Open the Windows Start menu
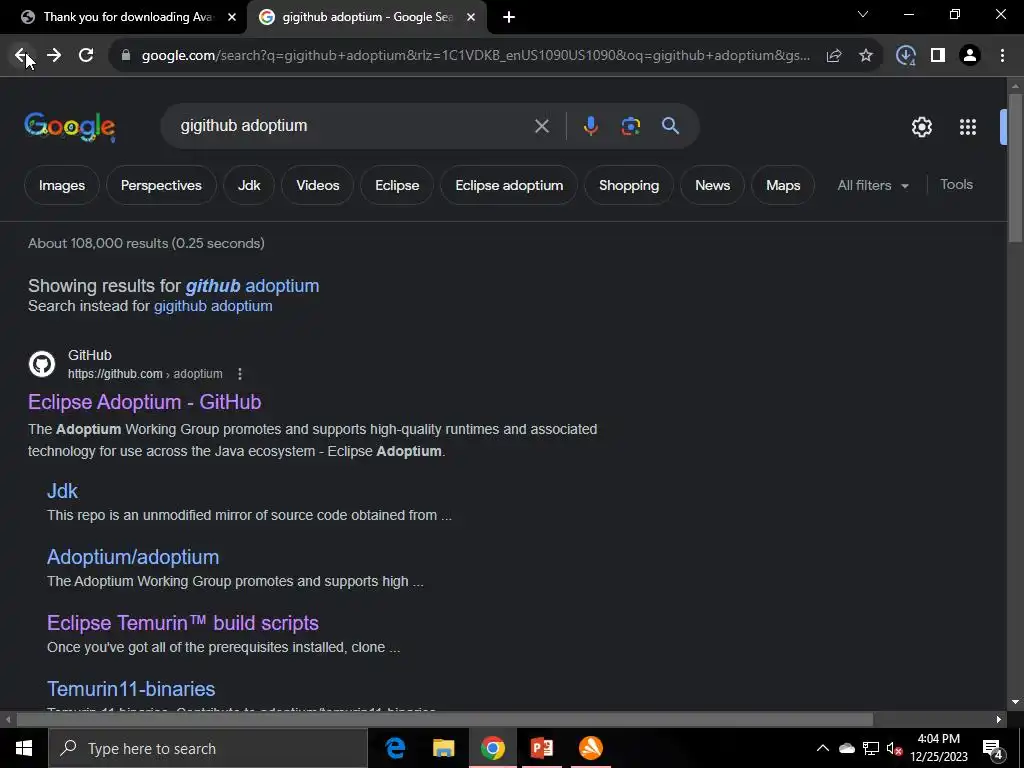Screen dimensions: 1024x768 click(x=24, y=748)
